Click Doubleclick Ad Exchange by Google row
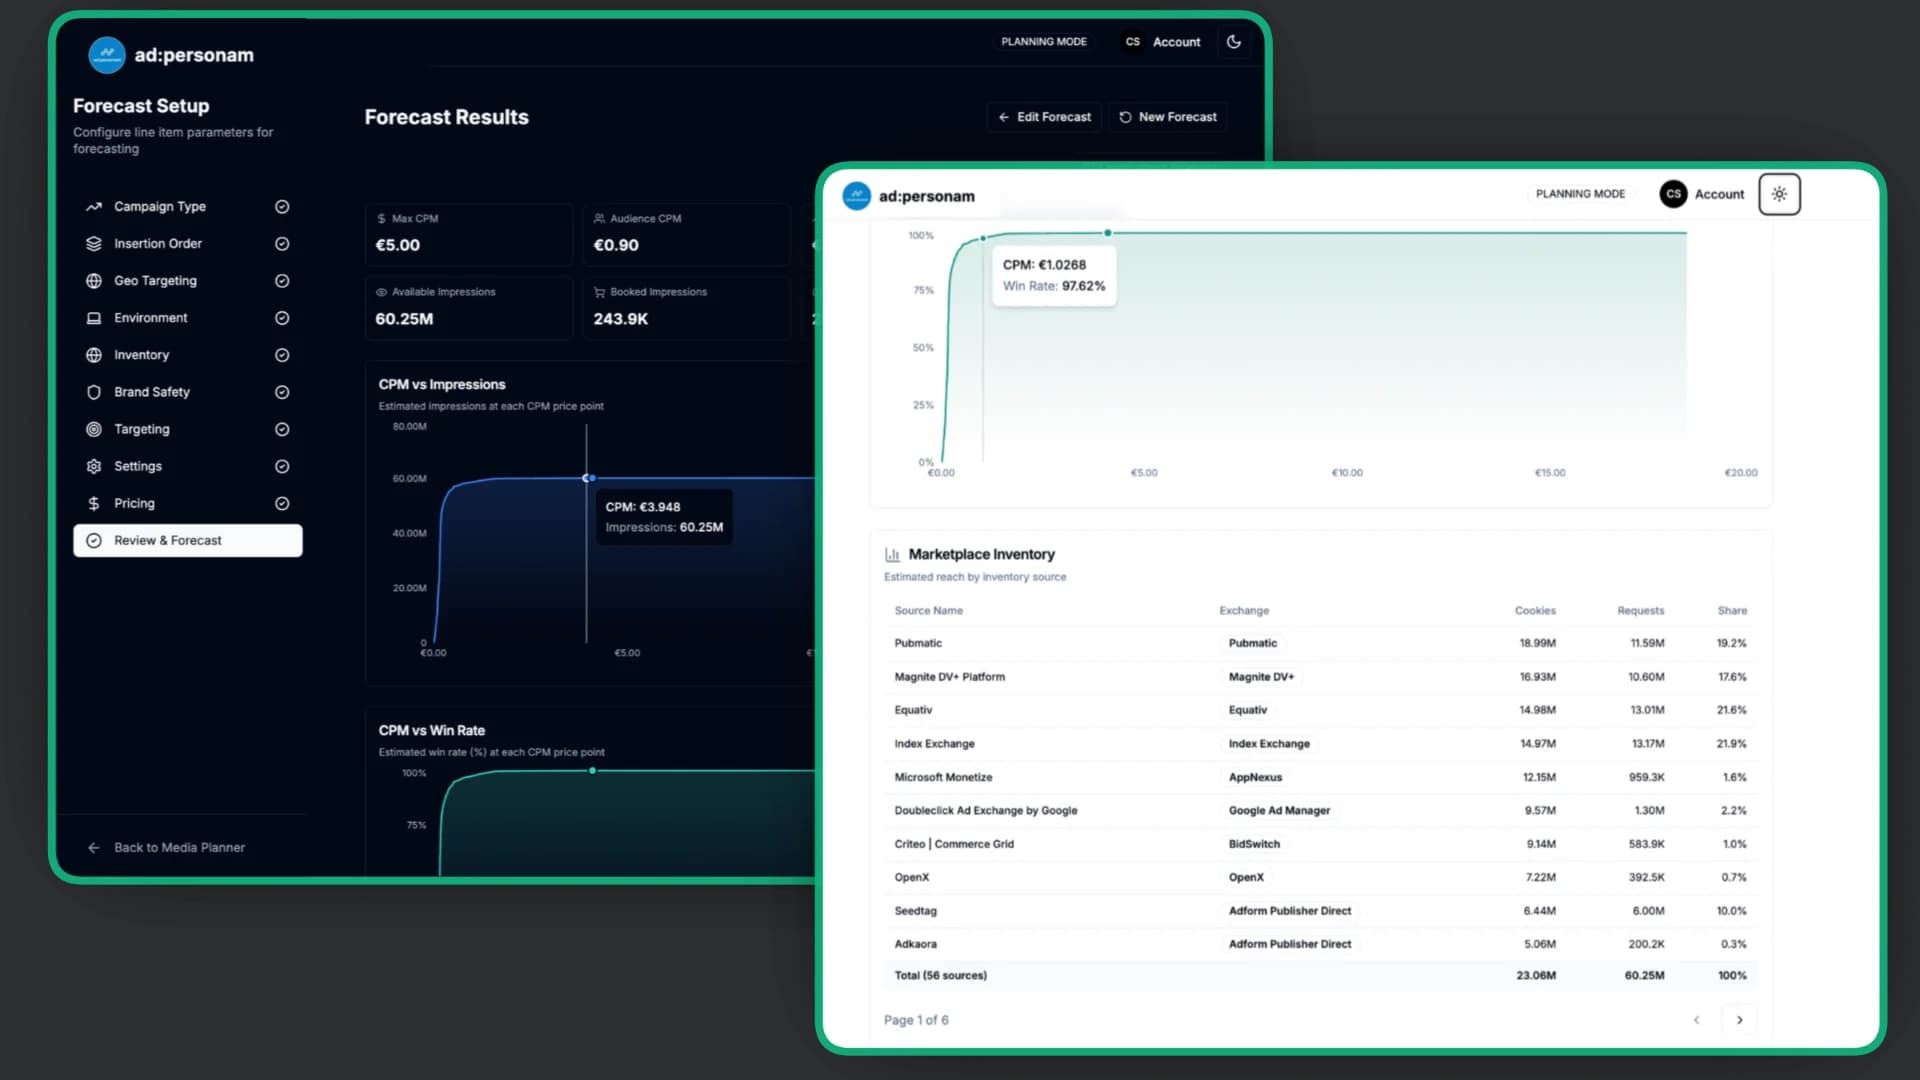The image size is (1920, 1080). click(1320, 811)
